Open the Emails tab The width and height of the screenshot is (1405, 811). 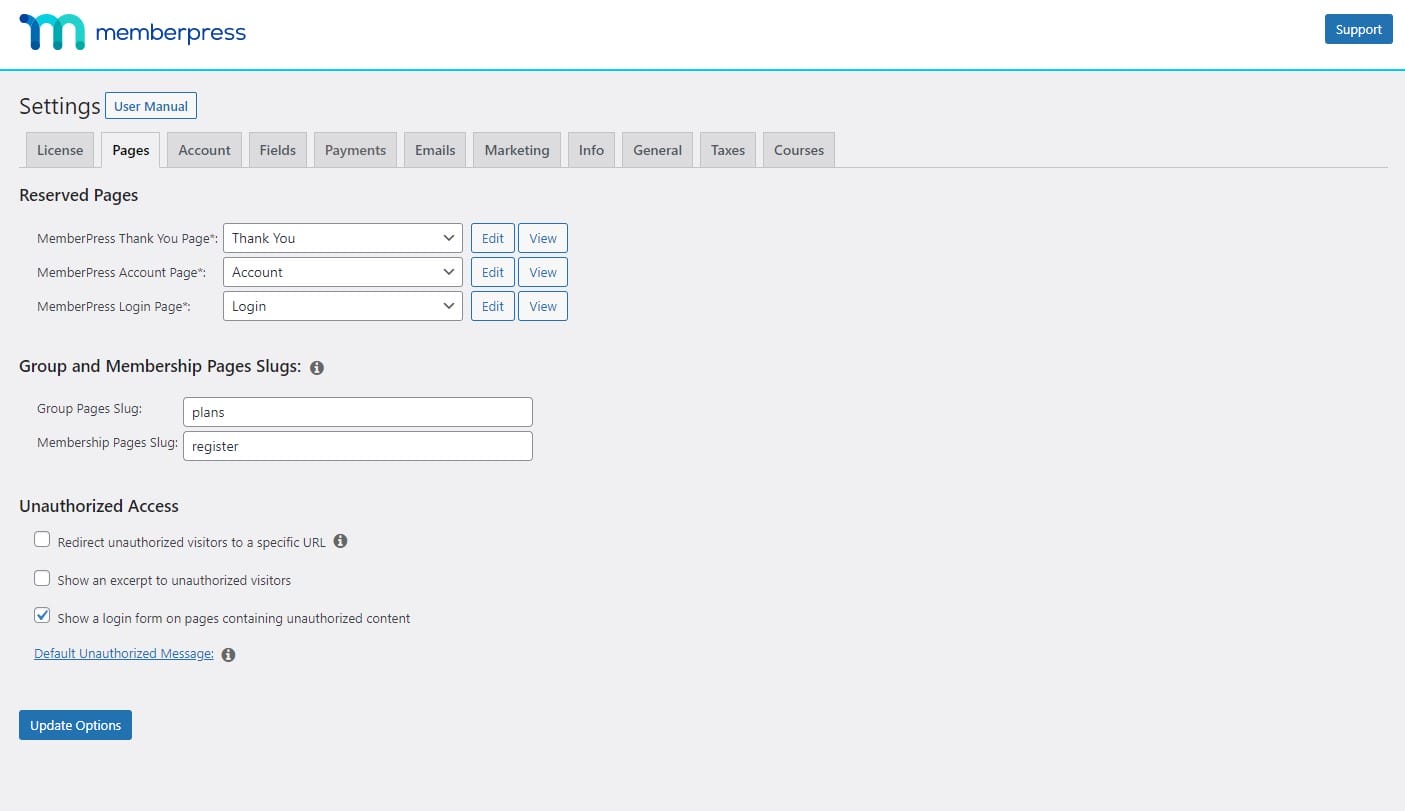tap(435, 150)
